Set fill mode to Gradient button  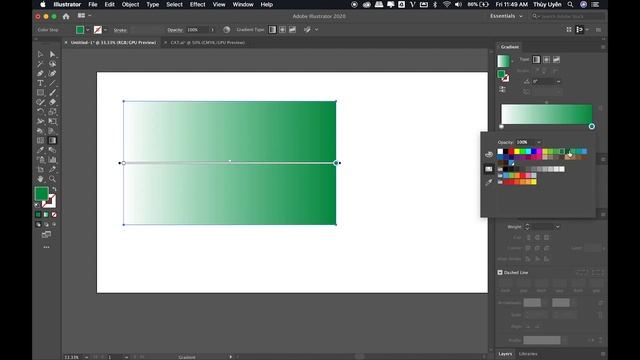pos(46,215)
